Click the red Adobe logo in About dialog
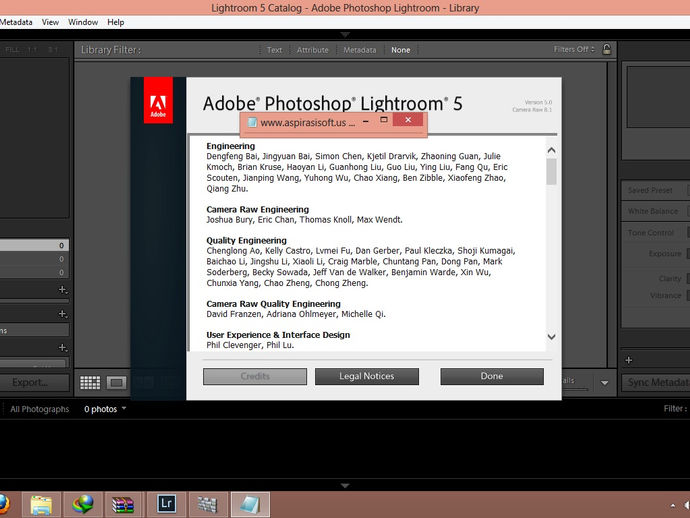This screenshot has width=690, height=518. click(x=158, y=100)
